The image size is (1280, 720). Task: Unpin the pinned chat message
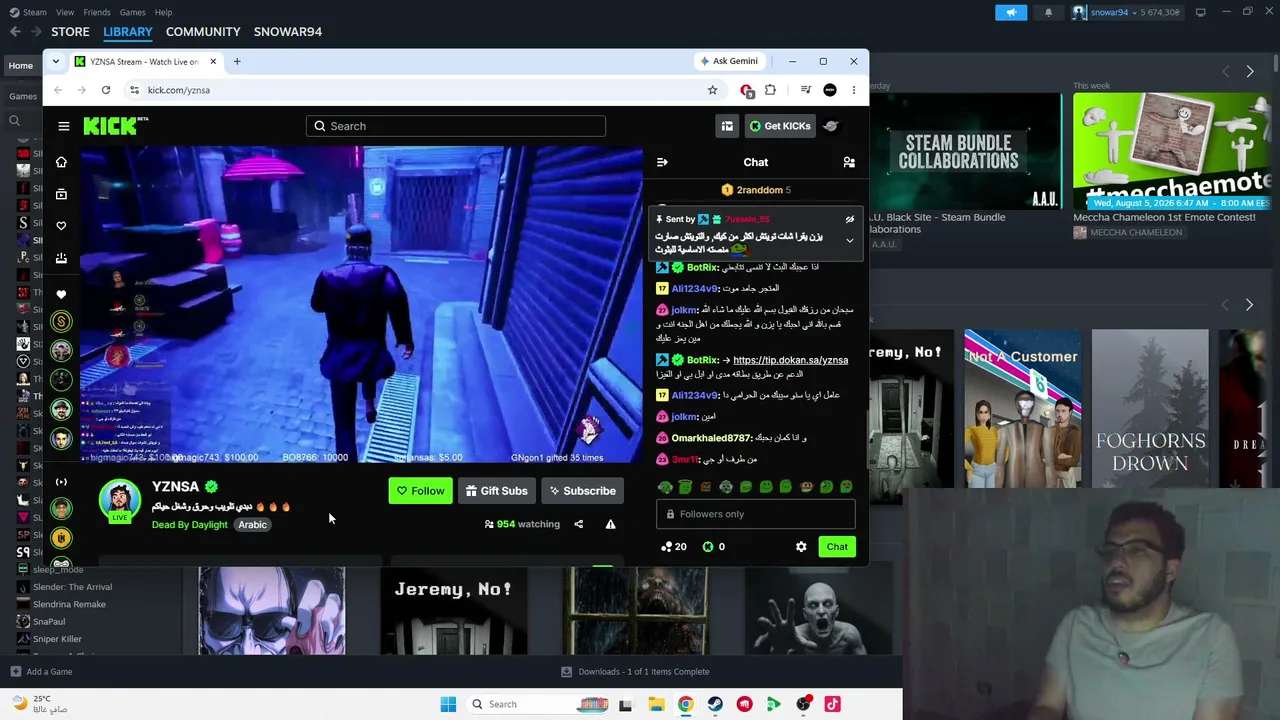850,219
